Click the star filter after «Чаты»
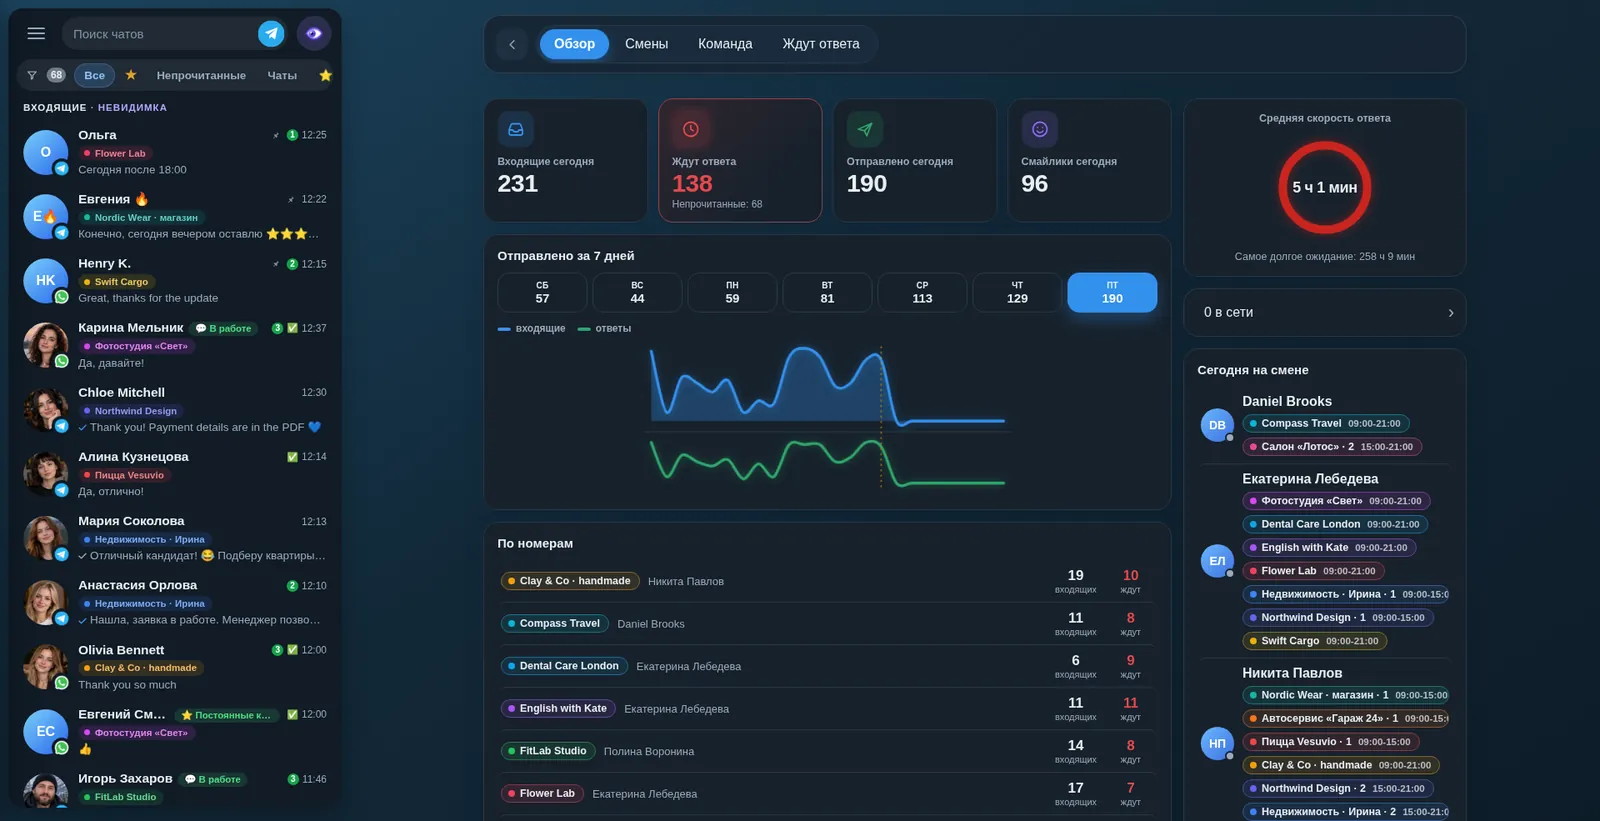 point(325,75)
